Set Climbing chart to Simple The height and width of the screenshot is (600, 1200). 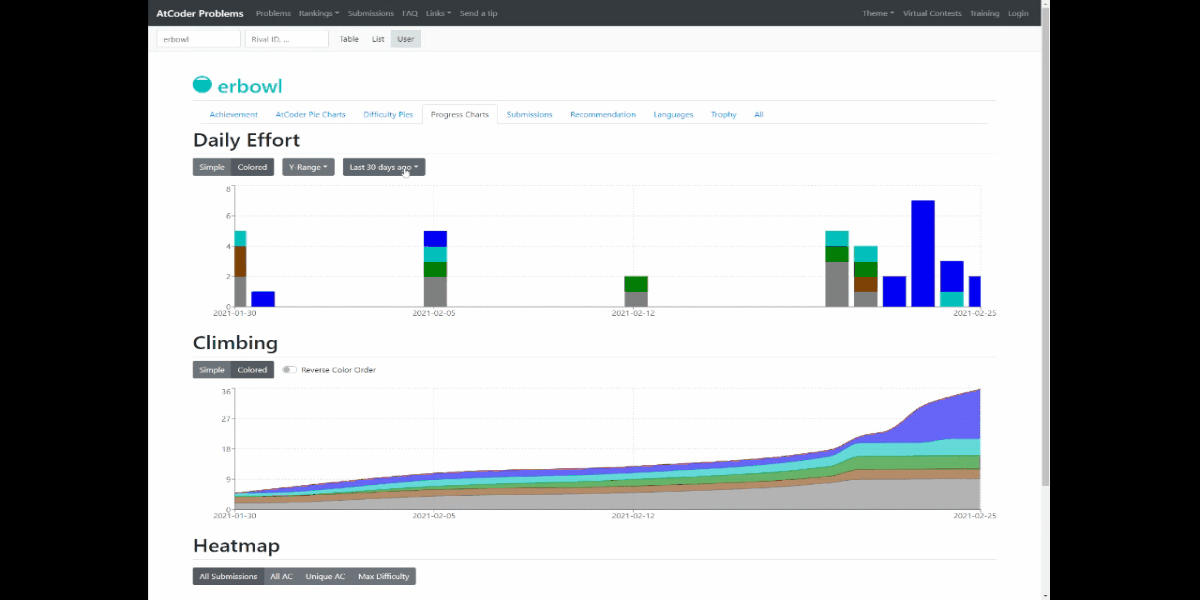[212, 370]
